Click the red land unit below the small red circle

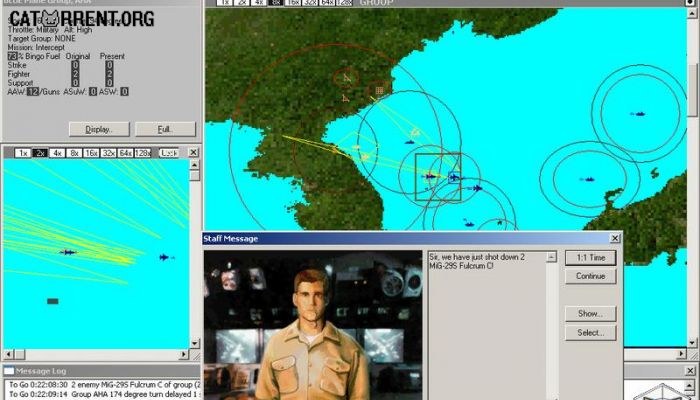click(346, 98)
